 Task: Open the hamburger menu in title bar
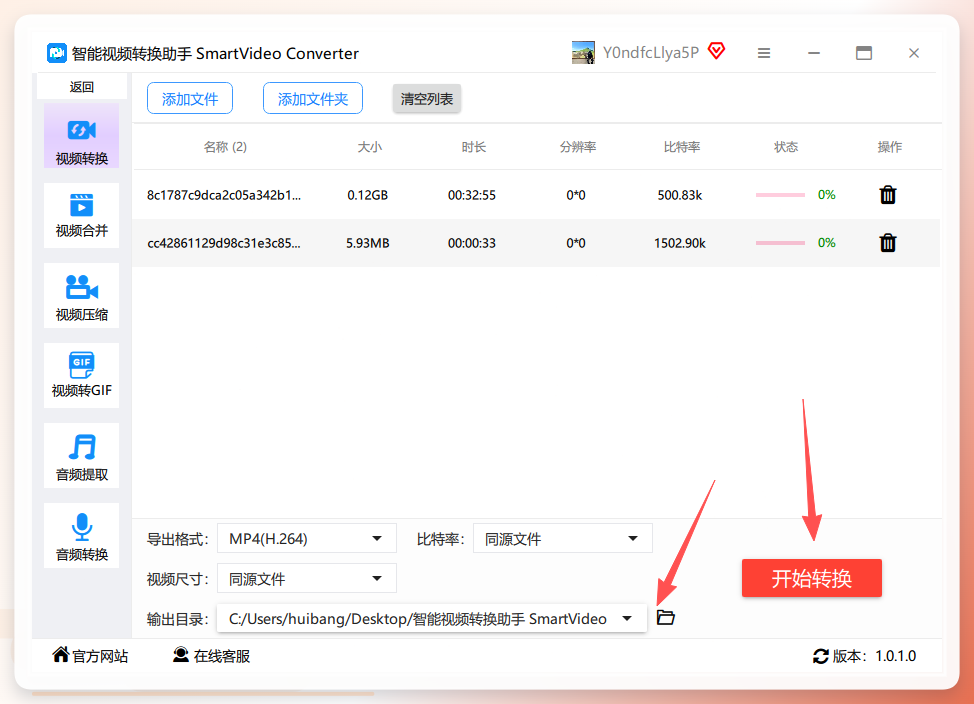764,53
